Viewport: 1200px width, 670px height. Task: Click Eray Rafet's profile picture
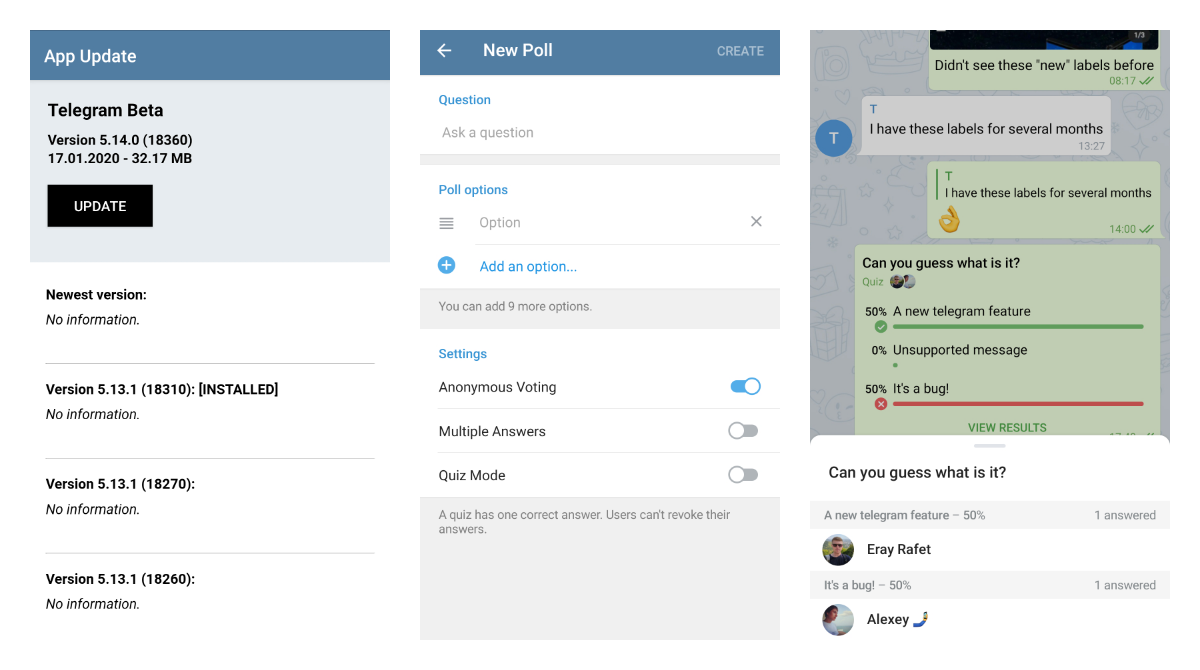838,549
